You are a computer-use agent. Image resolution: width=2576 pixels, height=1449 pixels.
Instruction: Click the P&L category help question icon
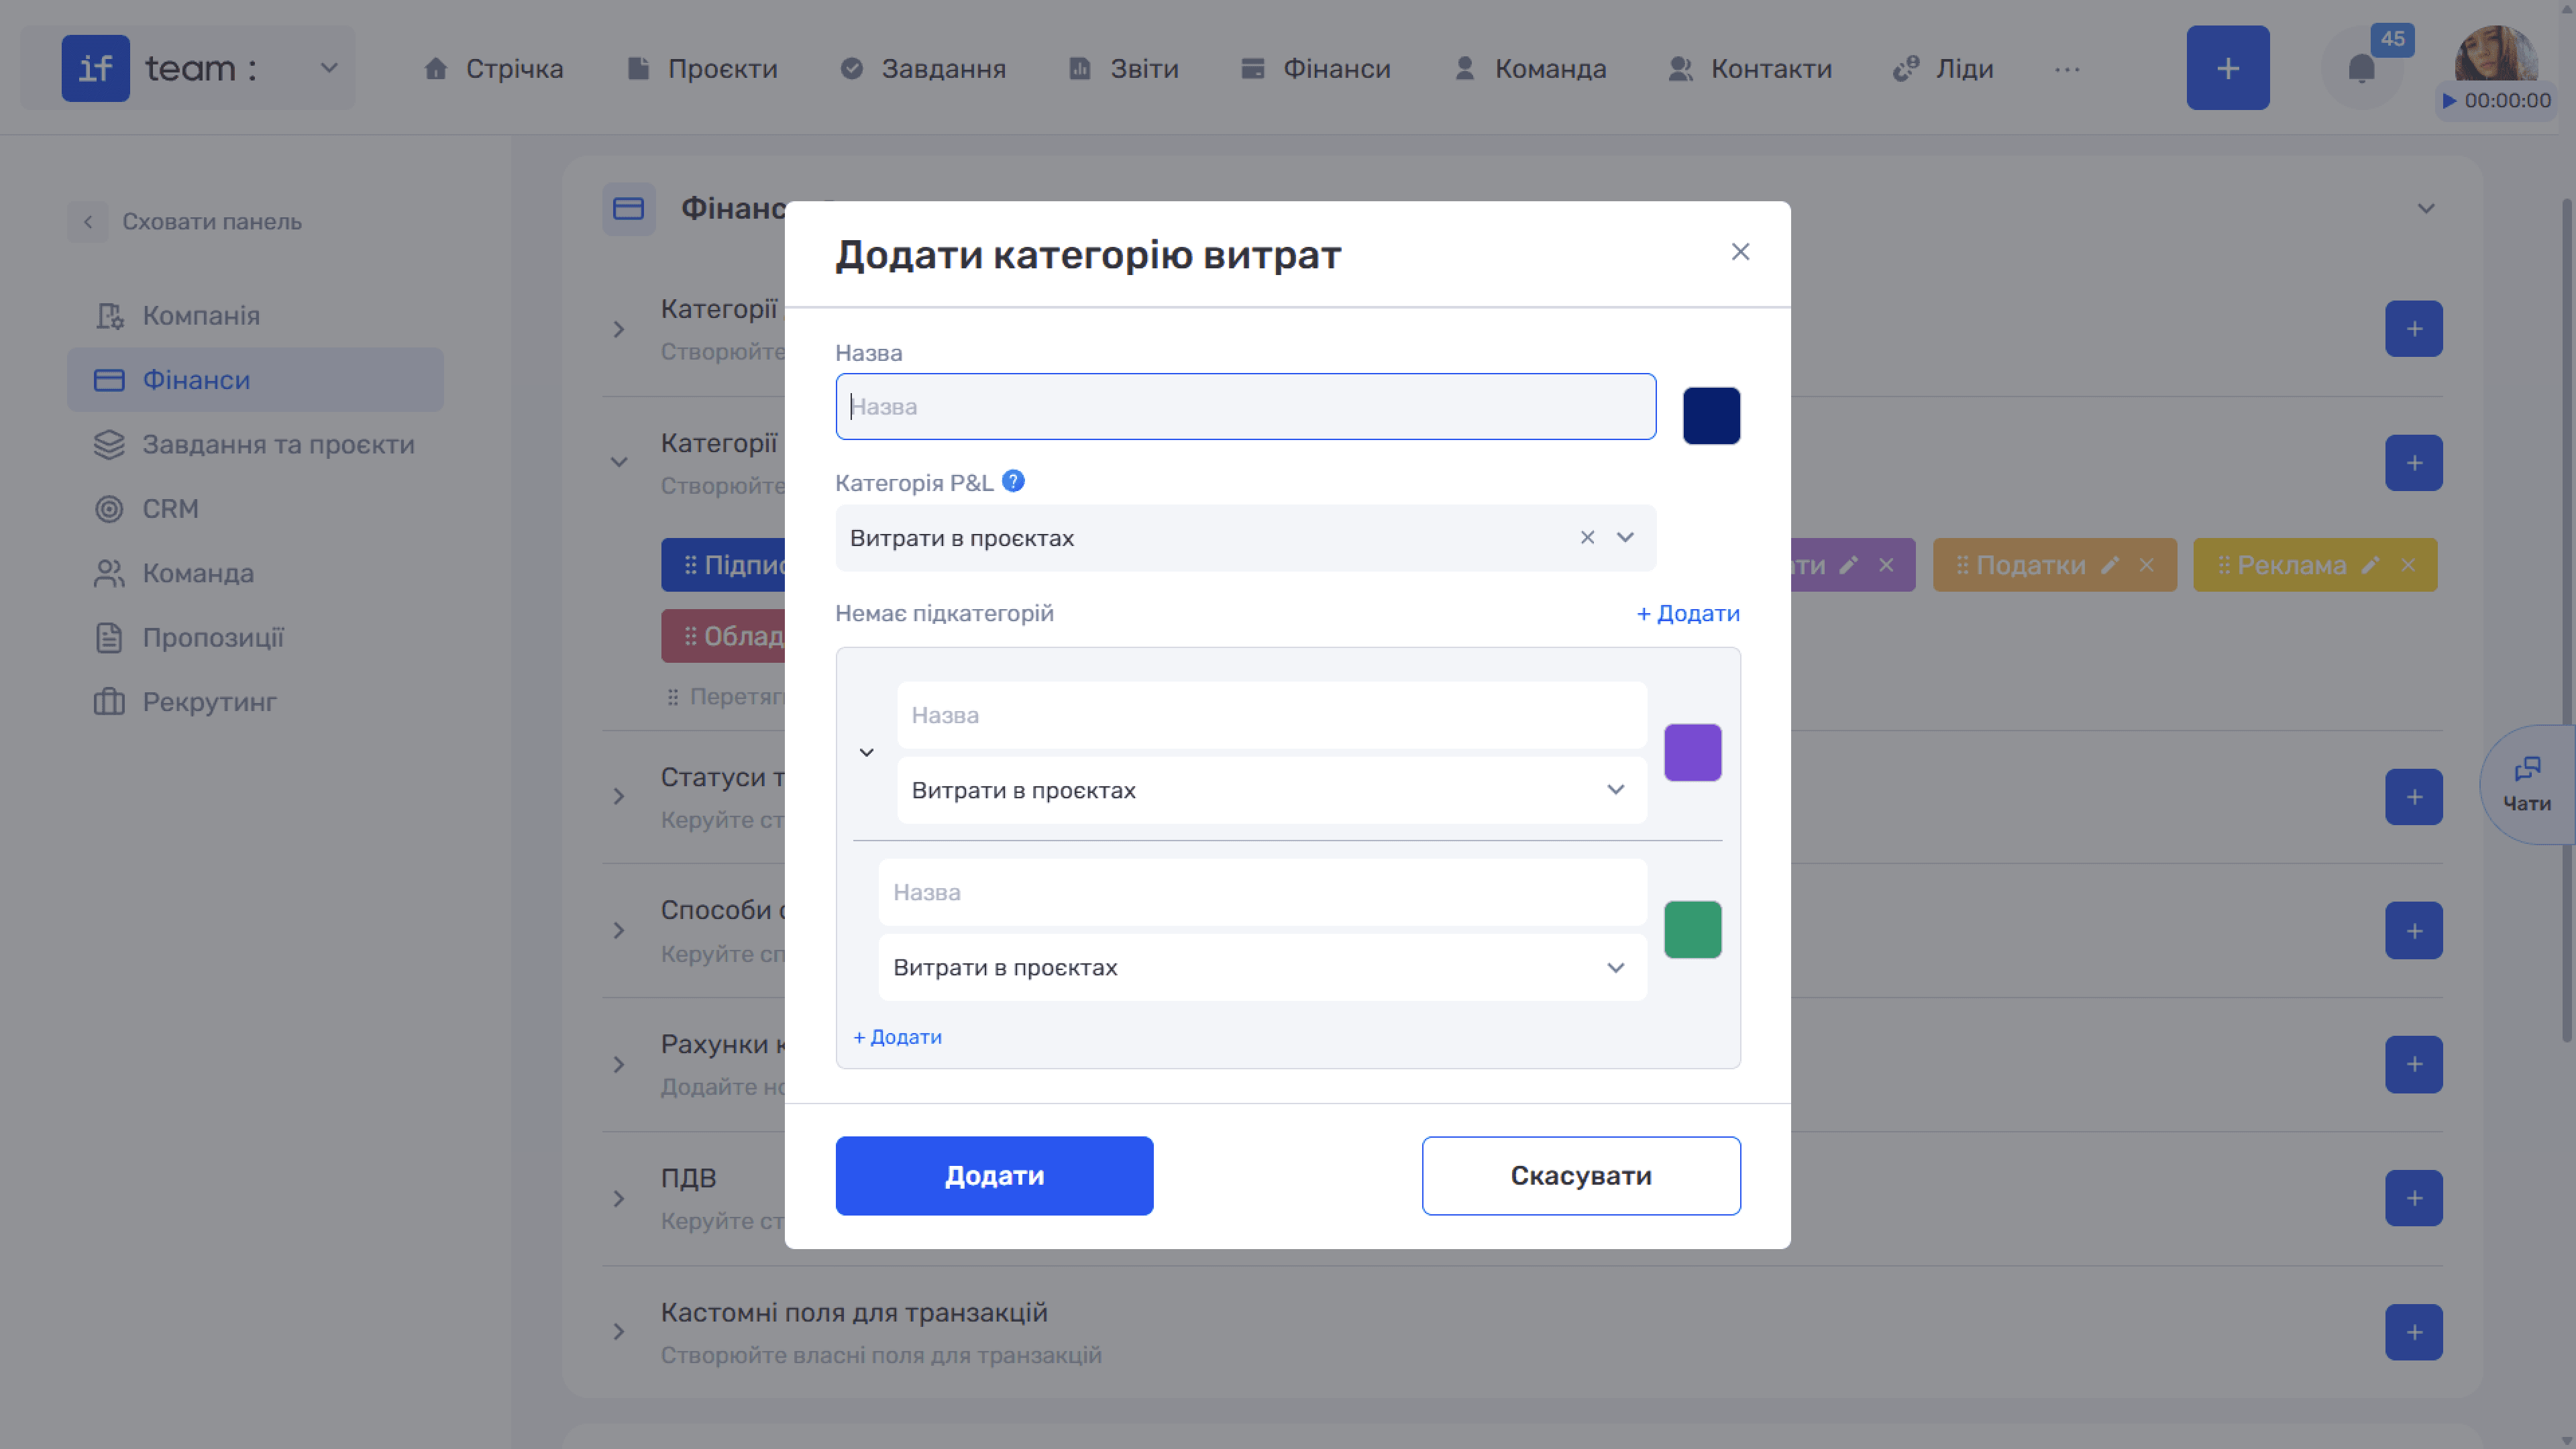pyautogui.click(x=1013, y=482)
